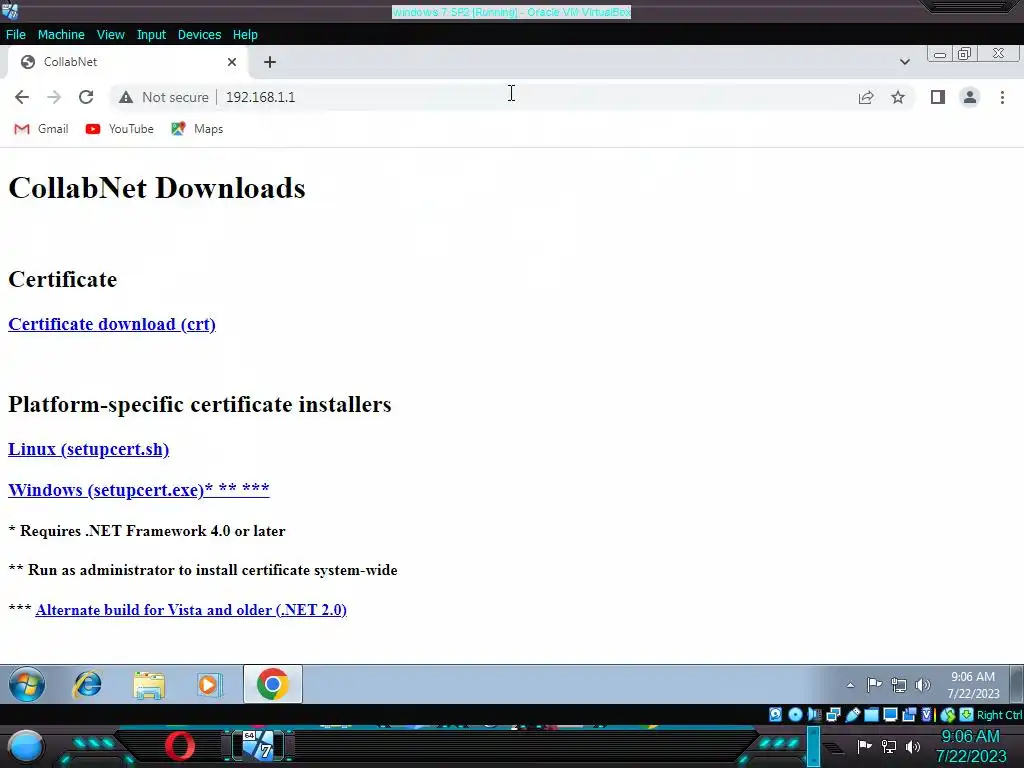
Task: Click the Chrome icon on the guest taskbar
Action: pyautogui.click(x=272, y=684)
